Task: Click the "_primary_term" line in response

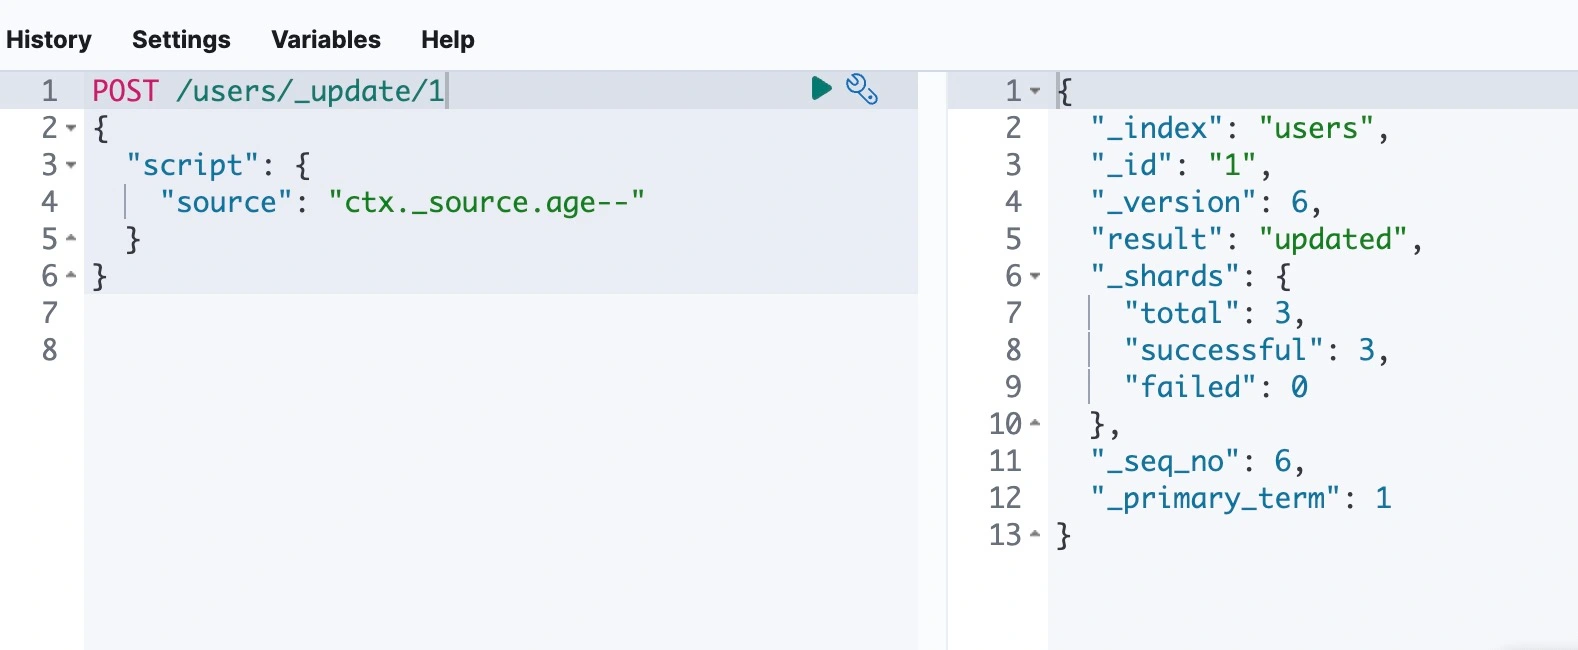Action: pos(1240,498)
